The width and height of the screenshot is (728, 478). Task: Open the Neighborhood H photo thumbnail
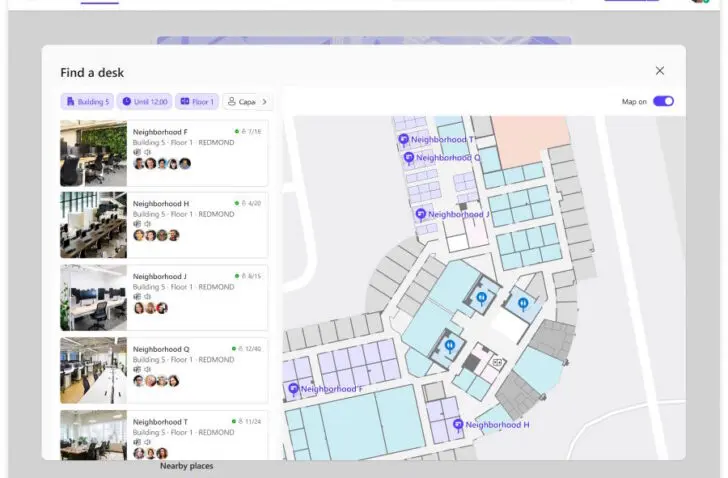[x=93, y=225]
